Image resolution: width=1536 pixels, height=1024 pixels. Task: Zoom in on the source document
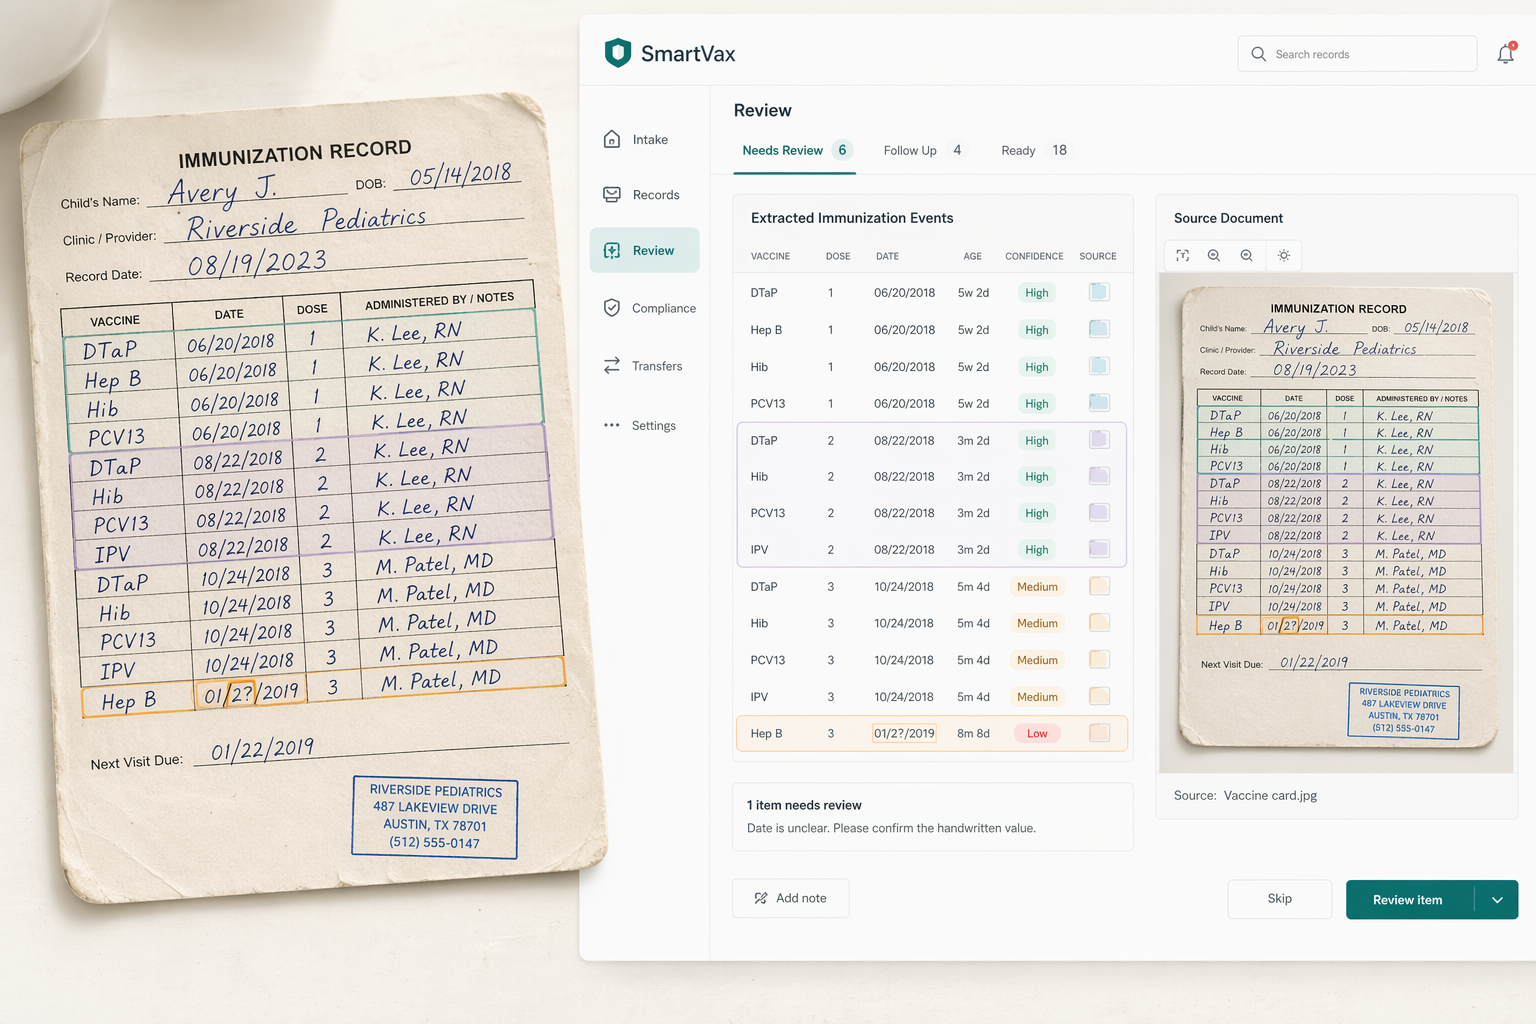[1214, 256]
